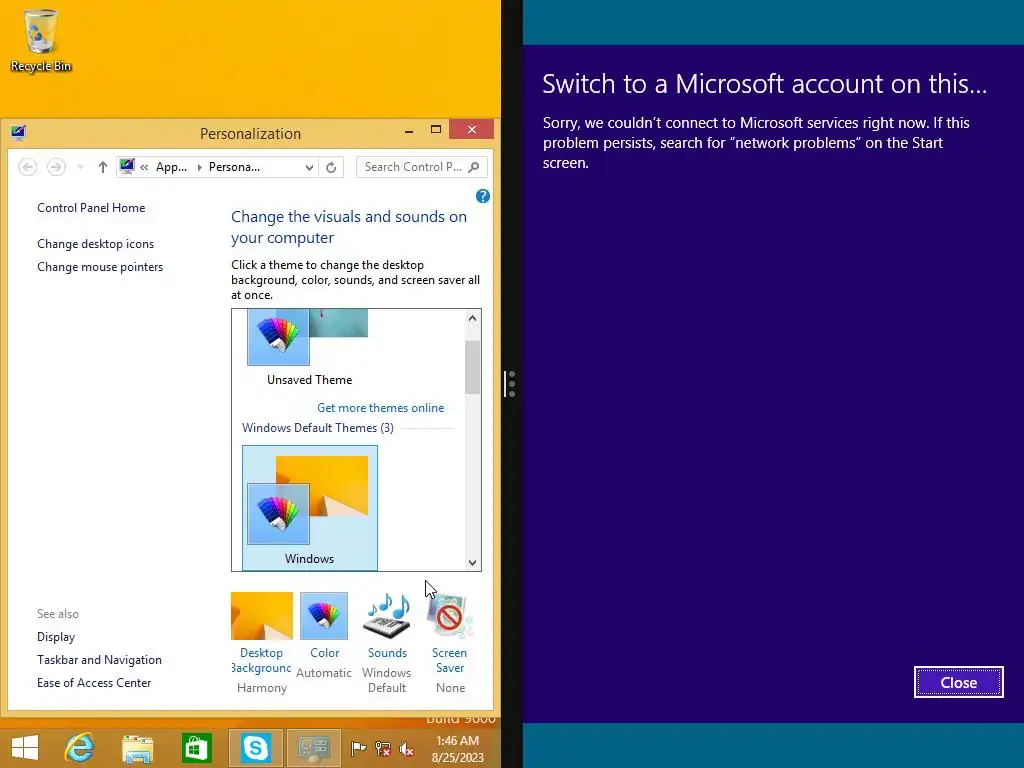
Task: Click the Persona... breadcrumb segment
Action: (x=234, y=167)
